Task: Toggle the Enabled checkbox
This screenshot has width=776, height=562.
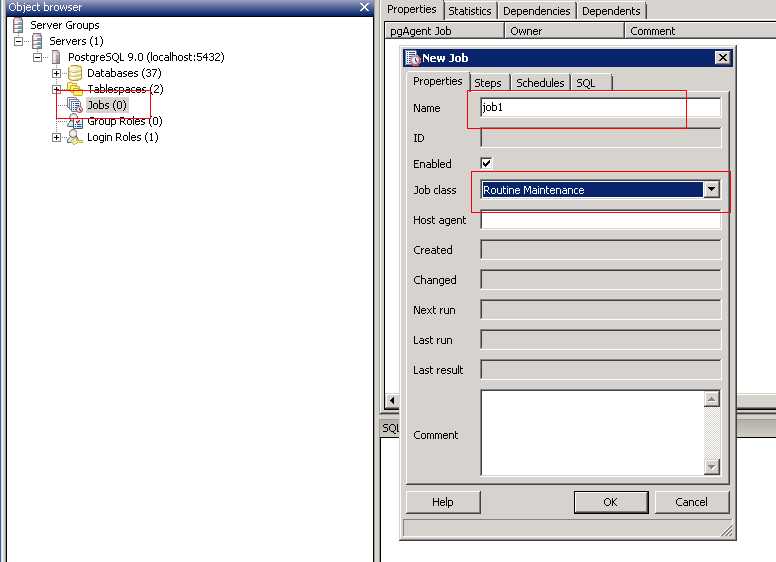Action: tap(486, 163)
